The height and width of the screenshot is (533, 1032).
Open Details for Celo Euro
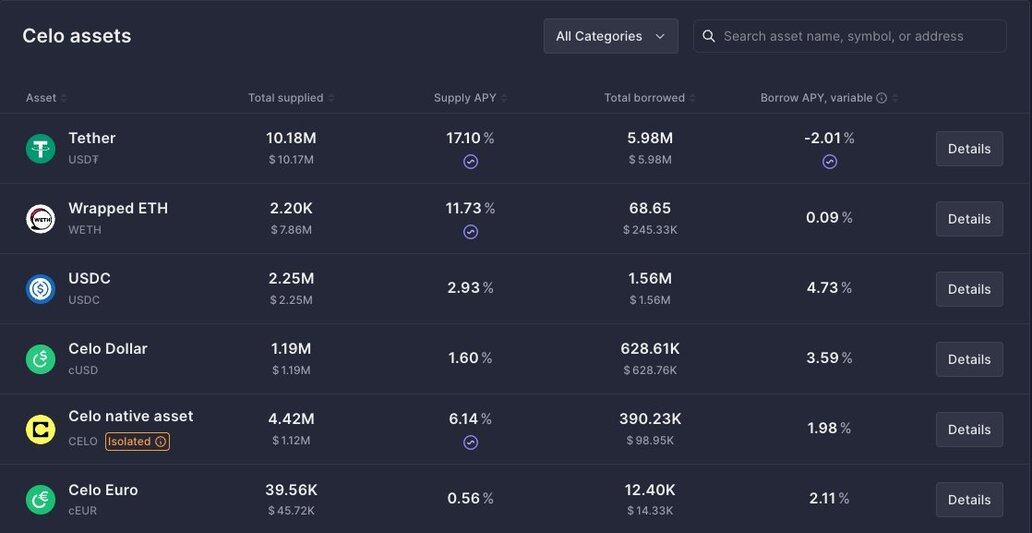coord(968,500)
